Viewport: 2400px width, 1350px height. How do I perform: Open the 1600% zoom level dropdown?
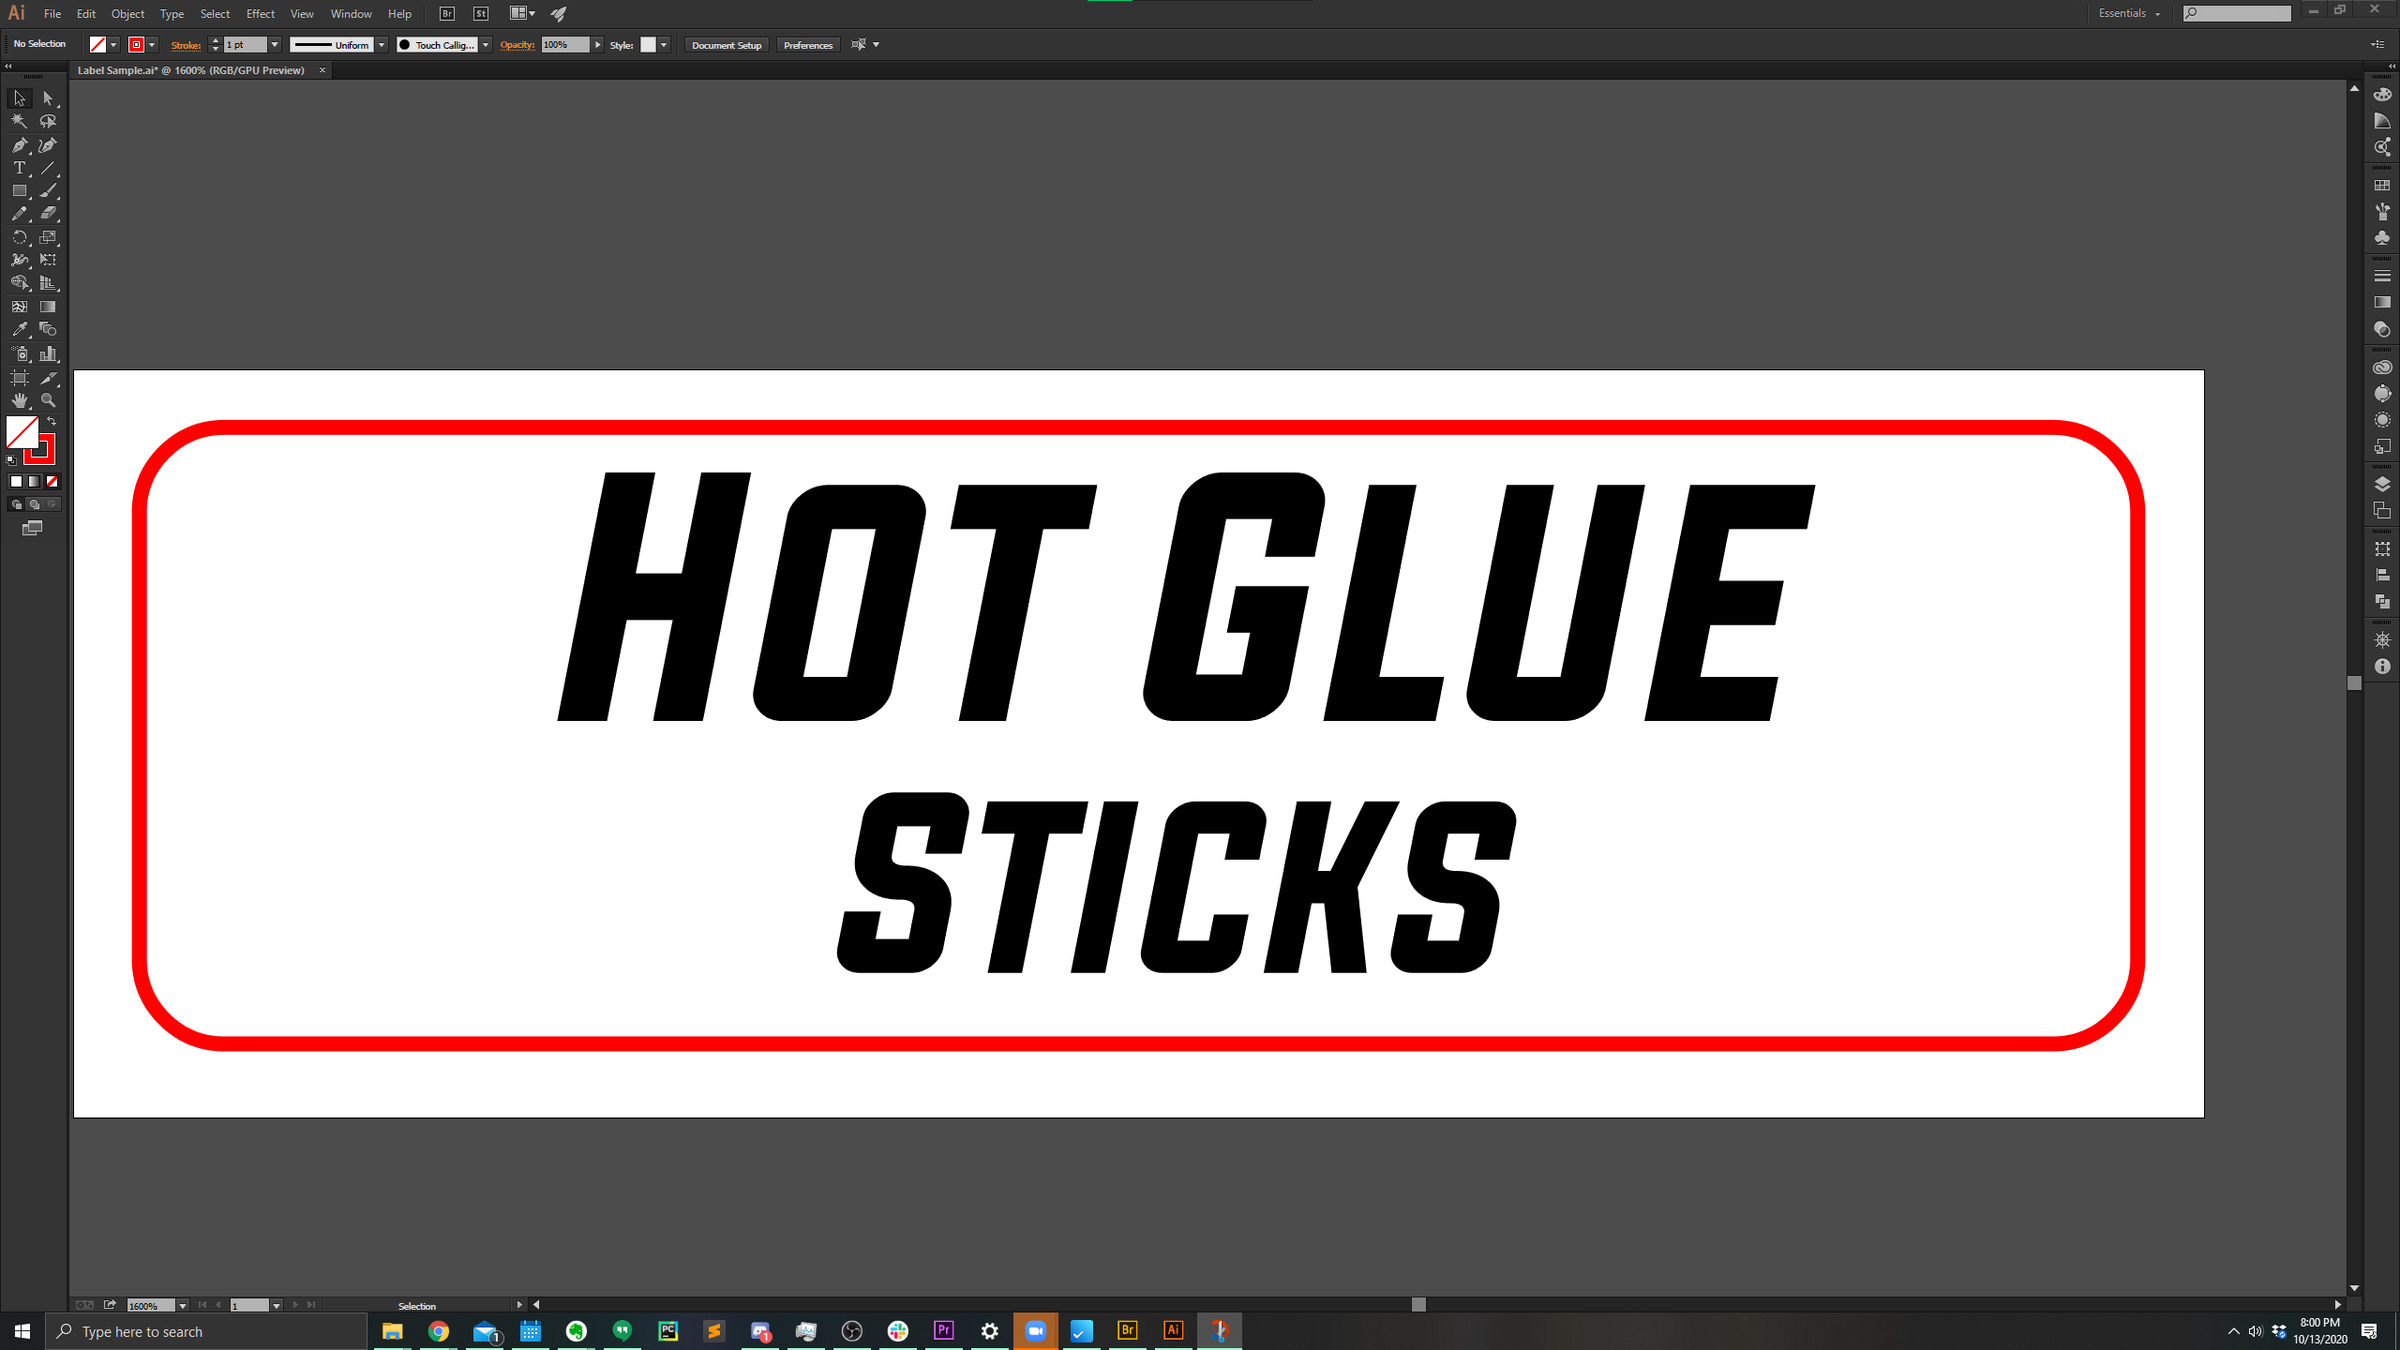[x=182, y=1305]
